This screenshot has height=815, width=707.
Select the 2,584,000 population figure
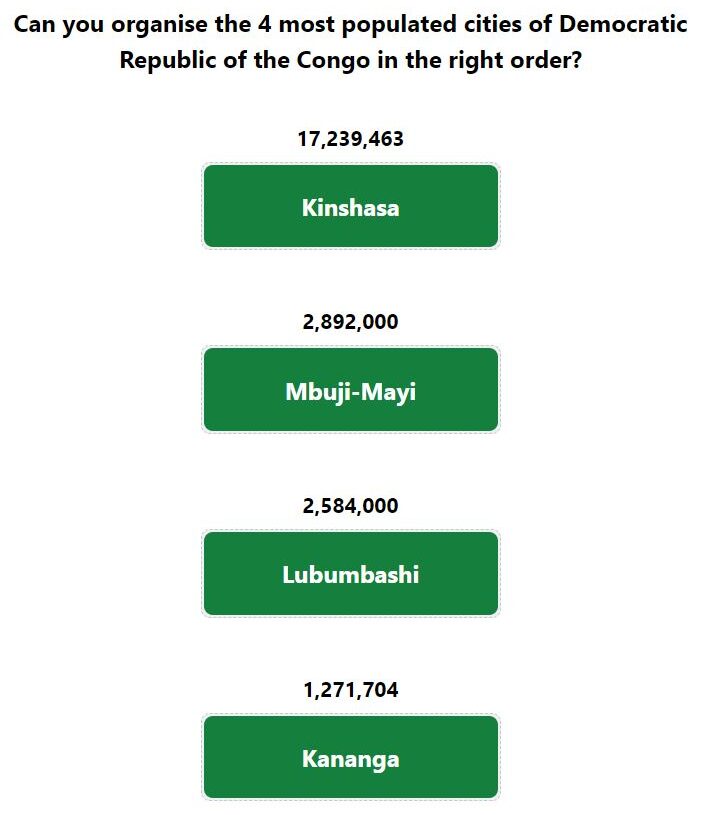pyautogui.click(x=350, y=506)
